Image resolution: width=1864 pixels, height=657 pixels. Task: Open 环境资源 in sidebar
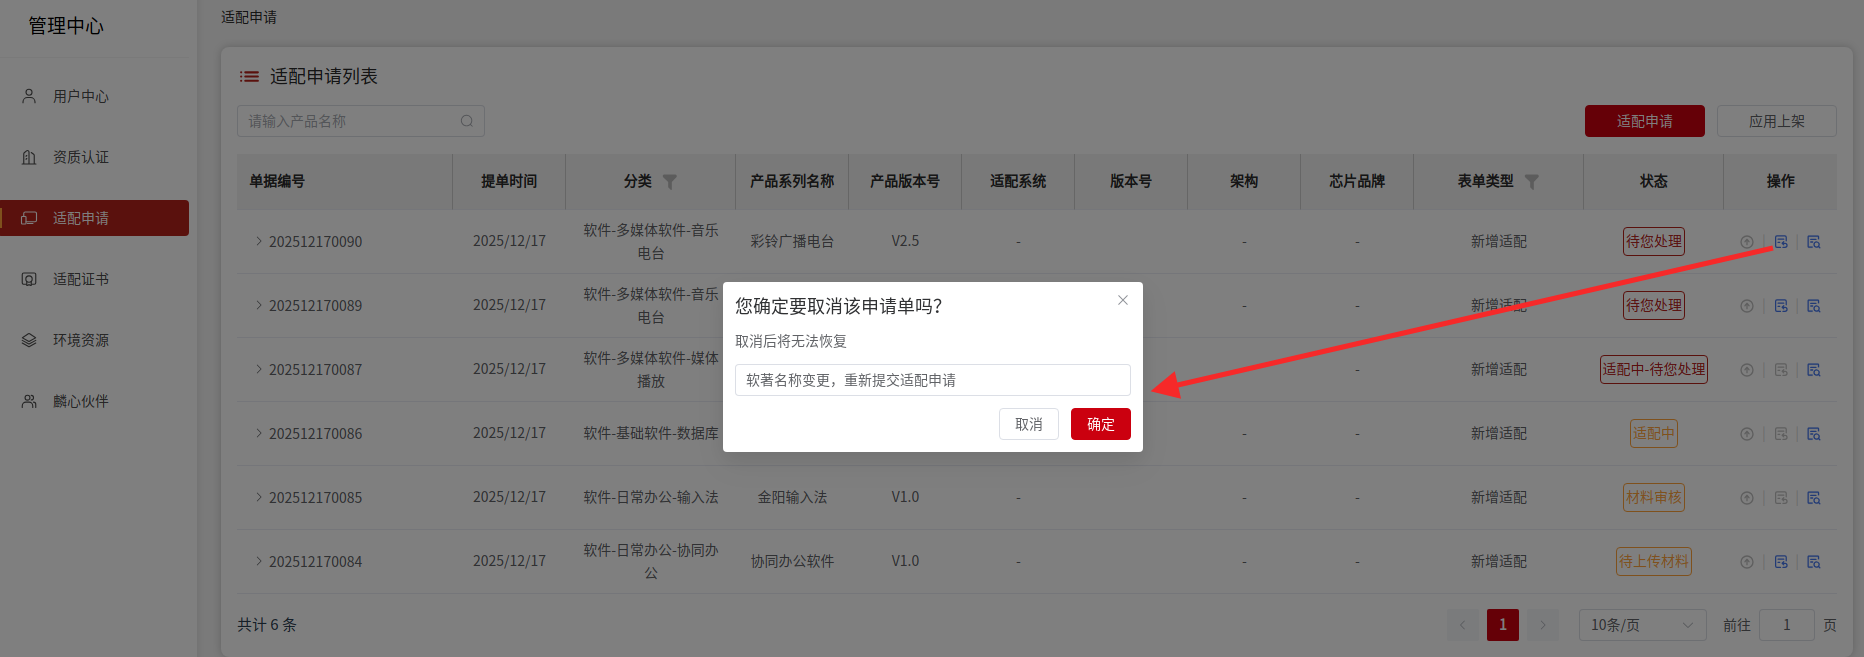pos(80,340)
